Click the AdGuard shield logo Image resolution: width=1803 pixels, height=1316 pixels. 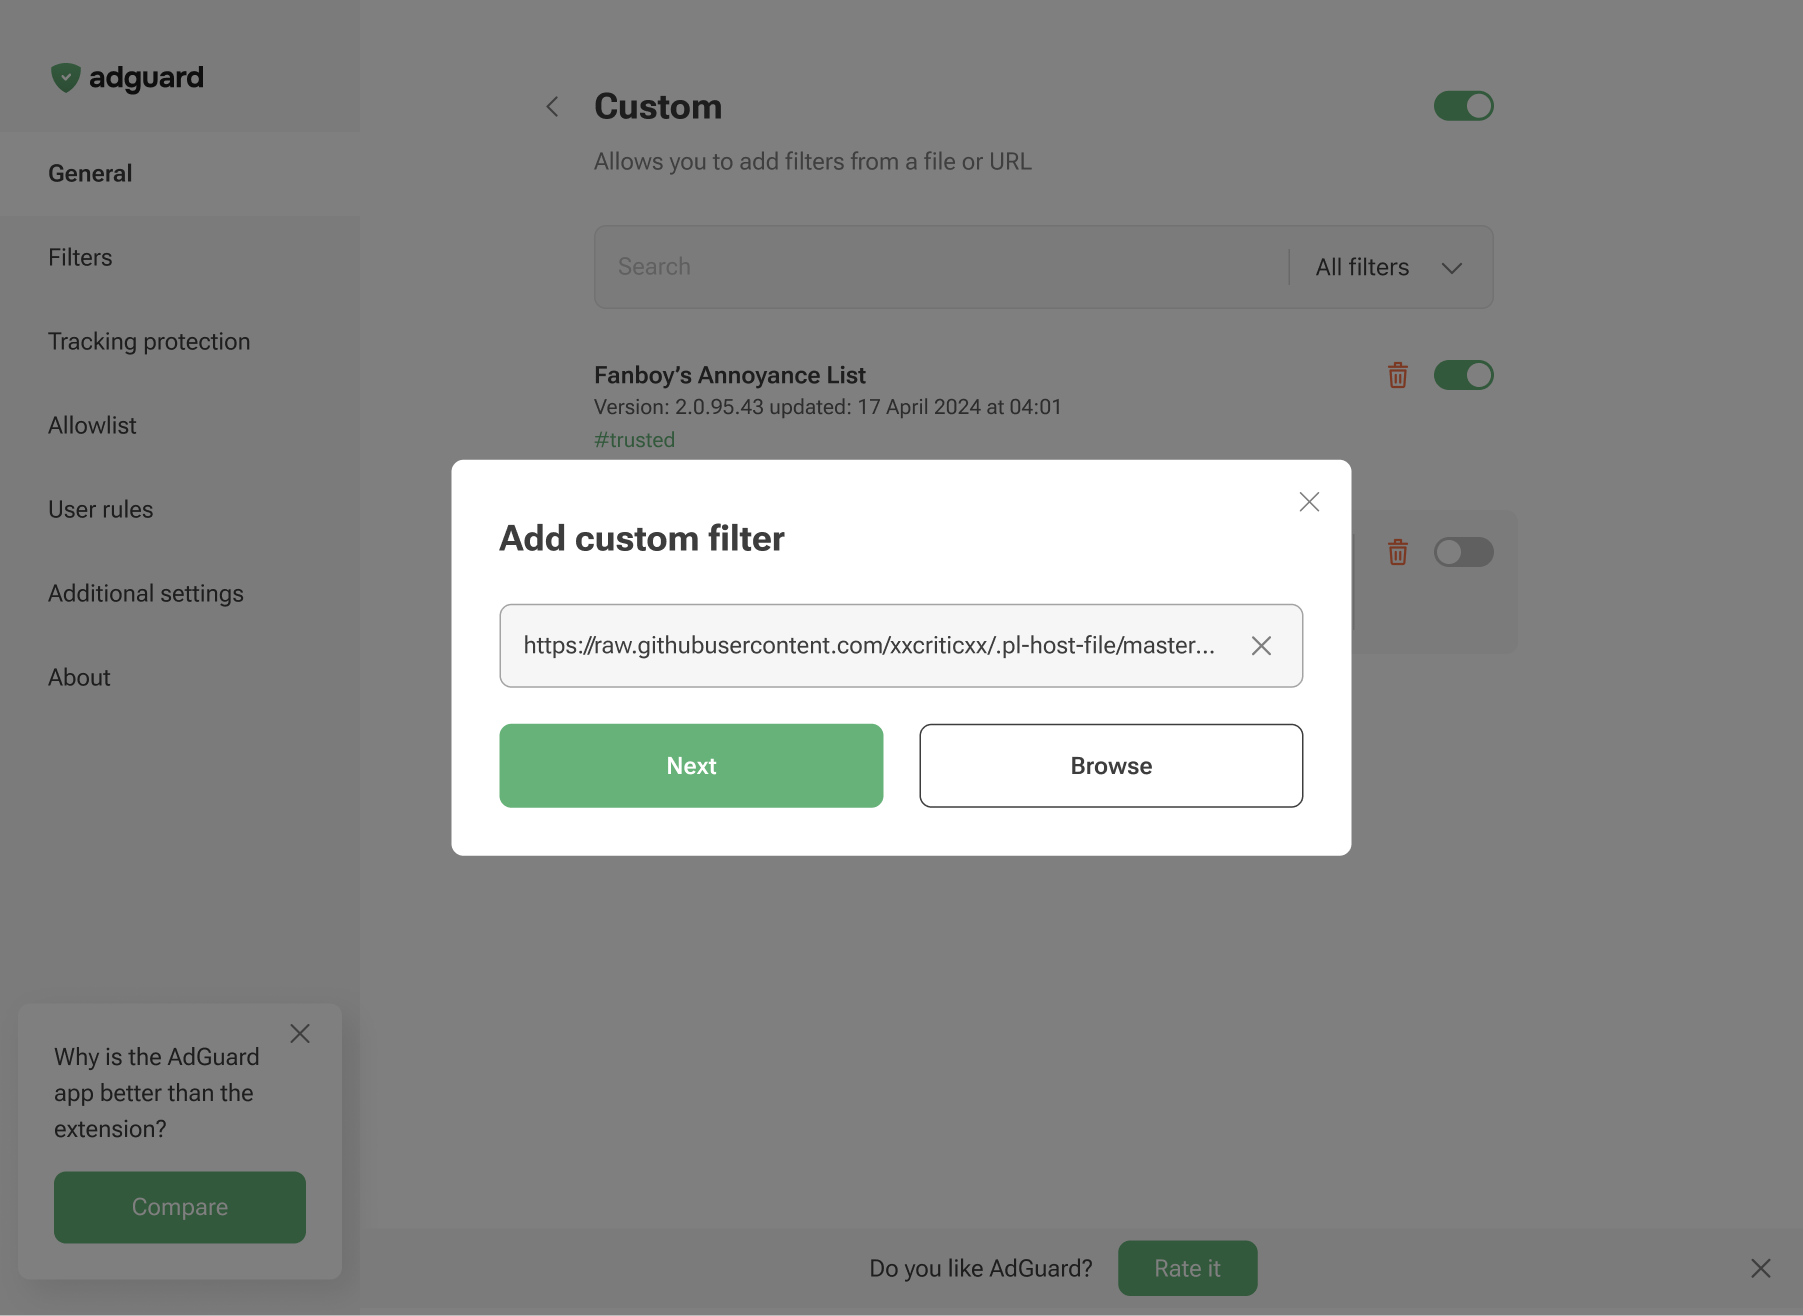65,77
